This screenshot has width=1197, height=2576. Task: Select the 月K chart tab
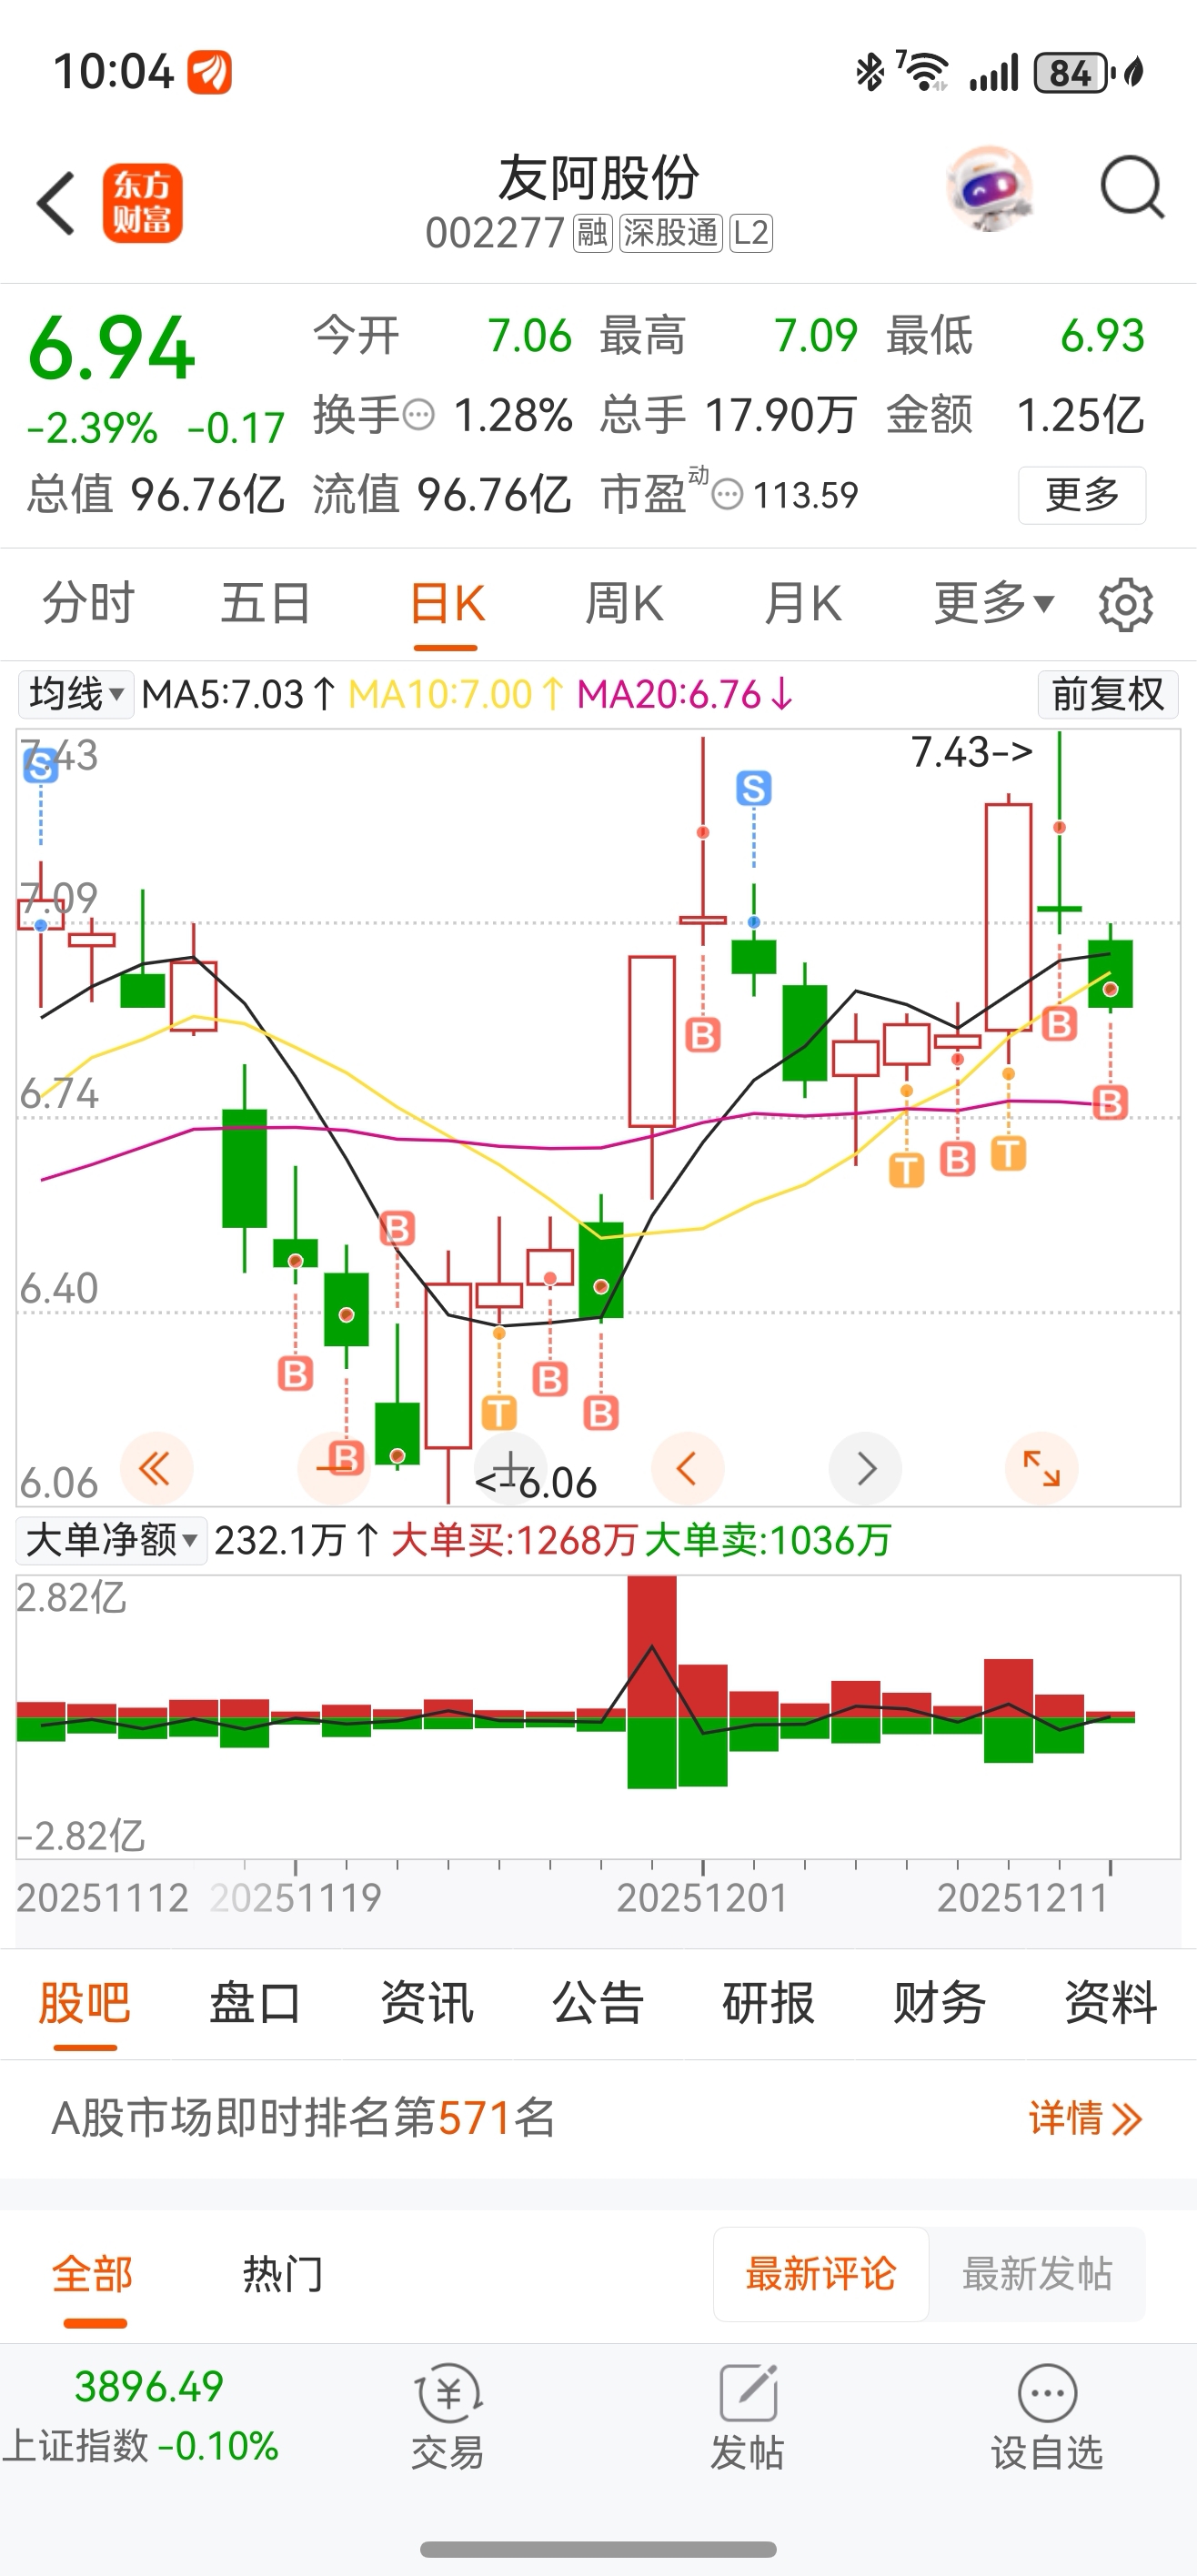coord(802,604)
